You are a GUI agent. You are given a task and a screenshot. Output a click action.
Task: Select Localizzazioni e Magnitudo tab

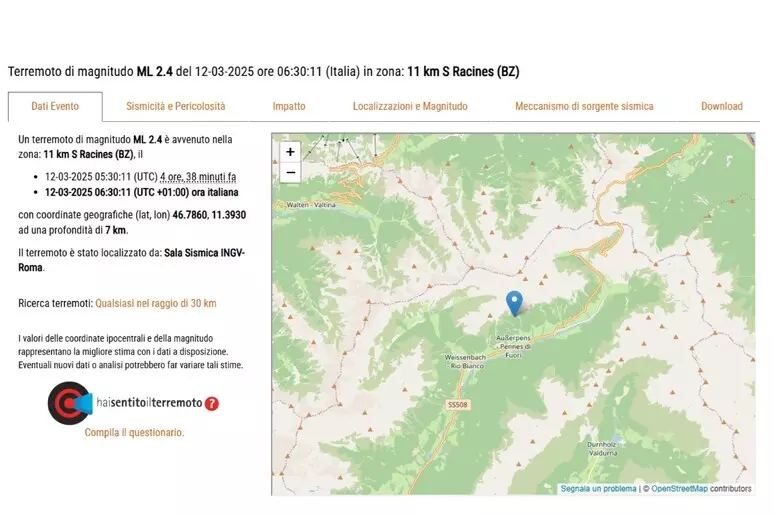click(410, 106)
